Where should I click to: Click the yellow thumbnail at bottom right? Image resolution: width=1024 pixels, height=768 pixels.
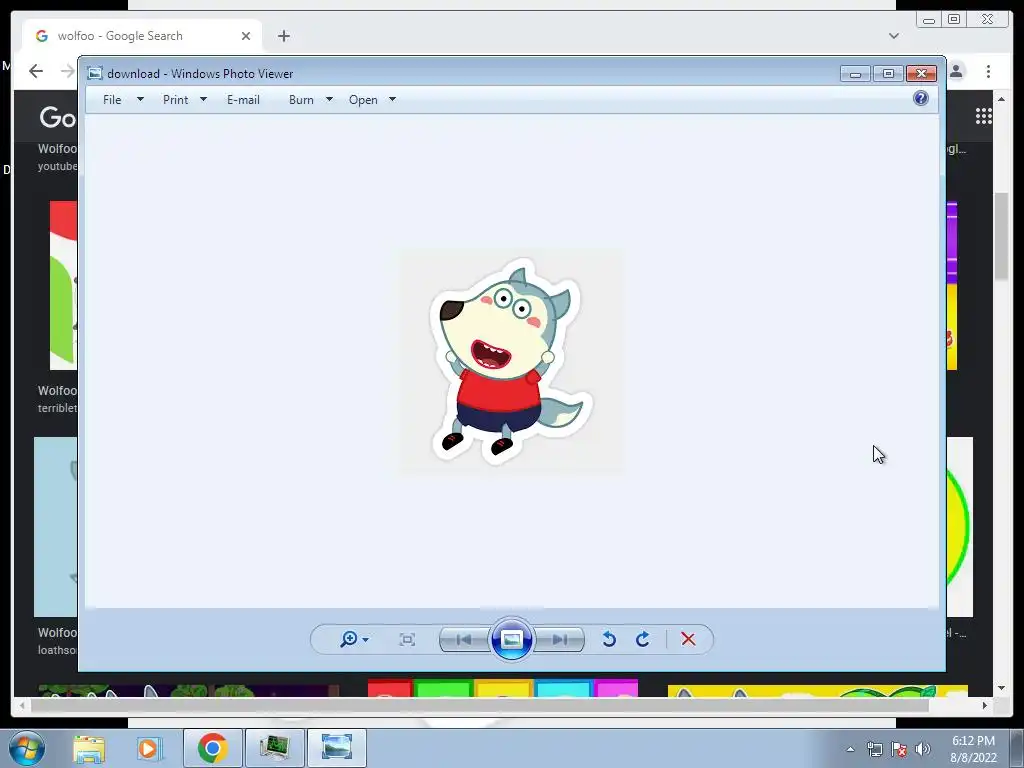click(x=818, y=691)
